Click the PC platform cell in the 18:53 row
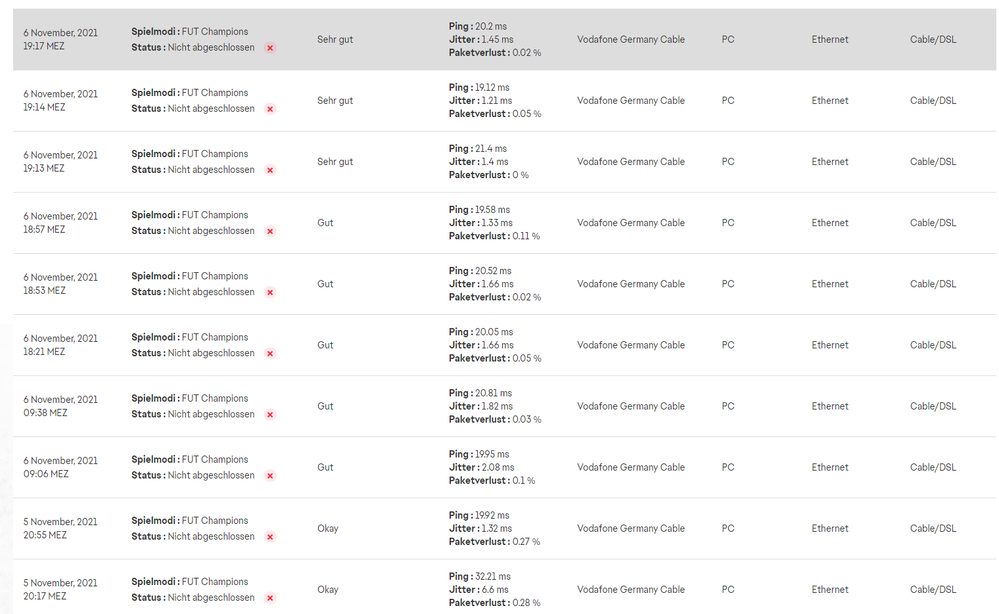The width and height of the screenshot is (999, 614). pyautogui.click(x=728, y=284)
